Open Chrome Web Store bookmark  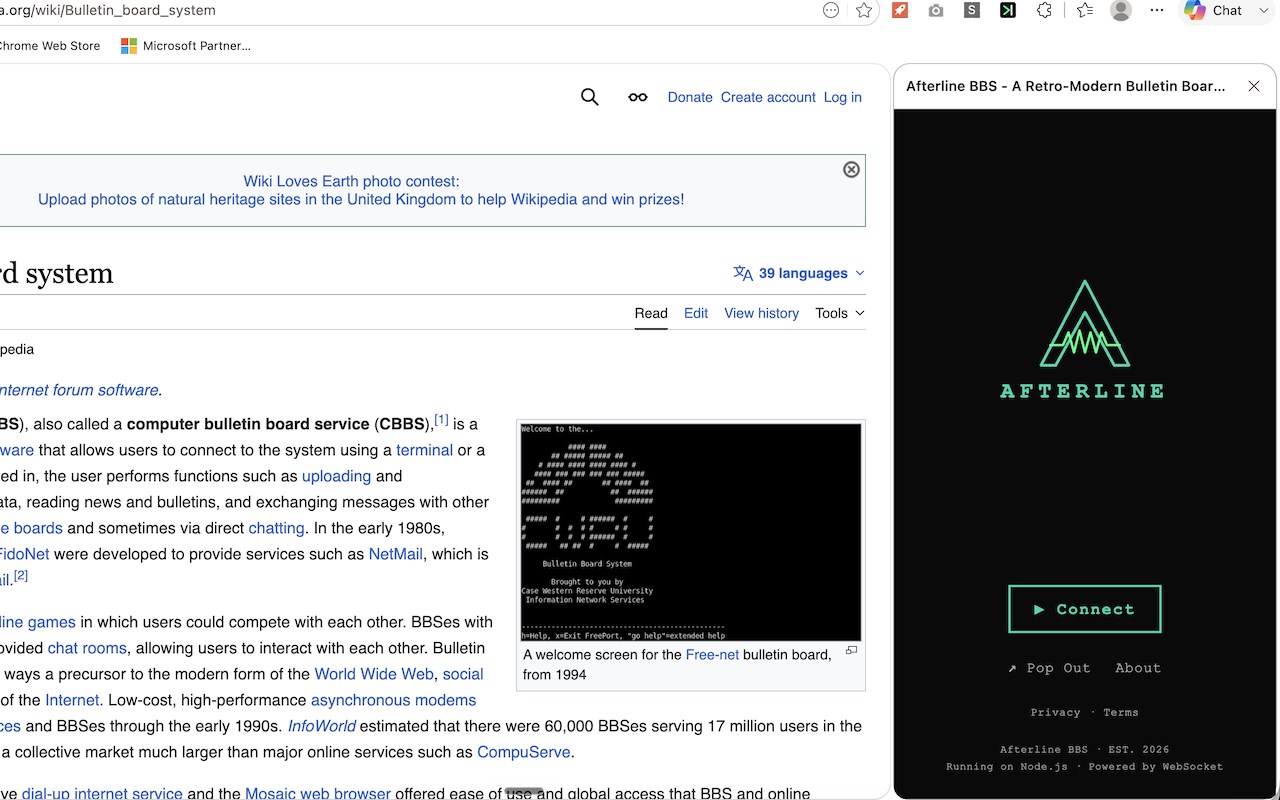49,45
